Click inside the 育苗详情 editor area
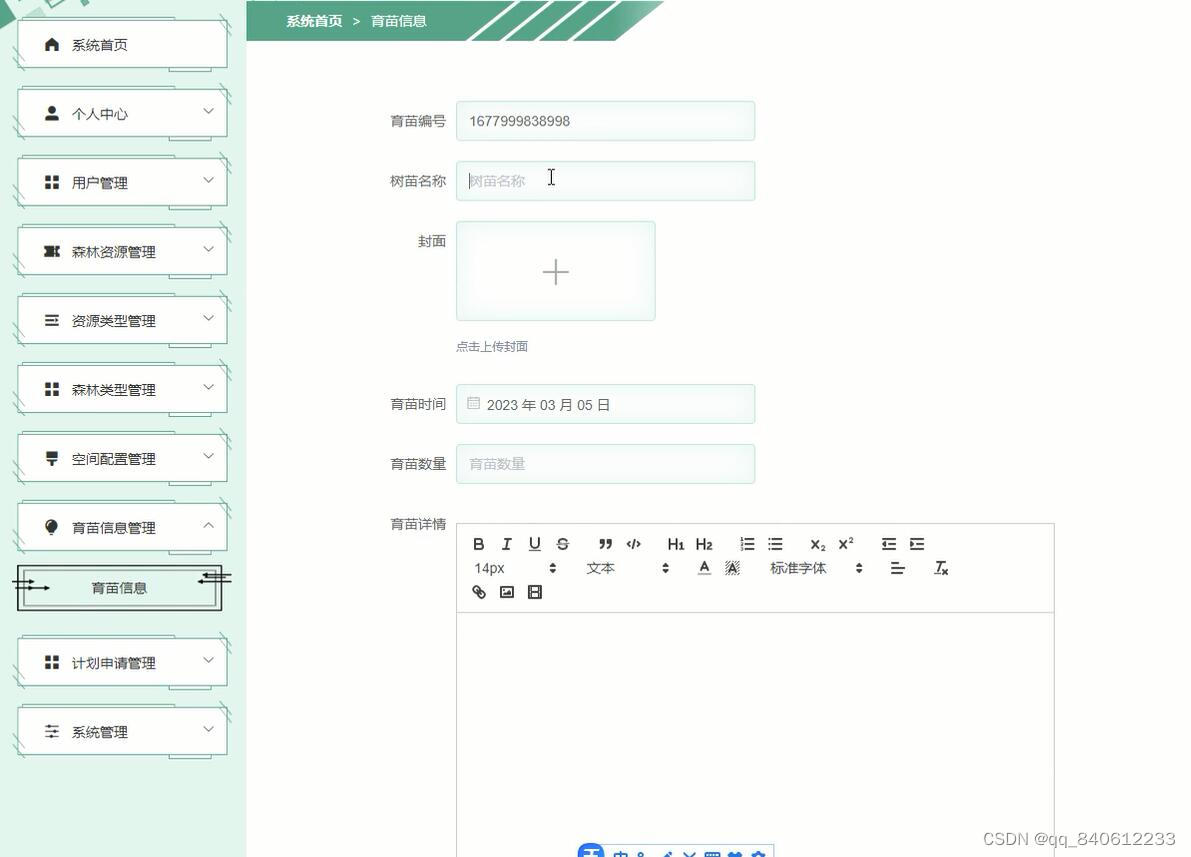Viewport: 1191px width, 857px height. point(755,734)
